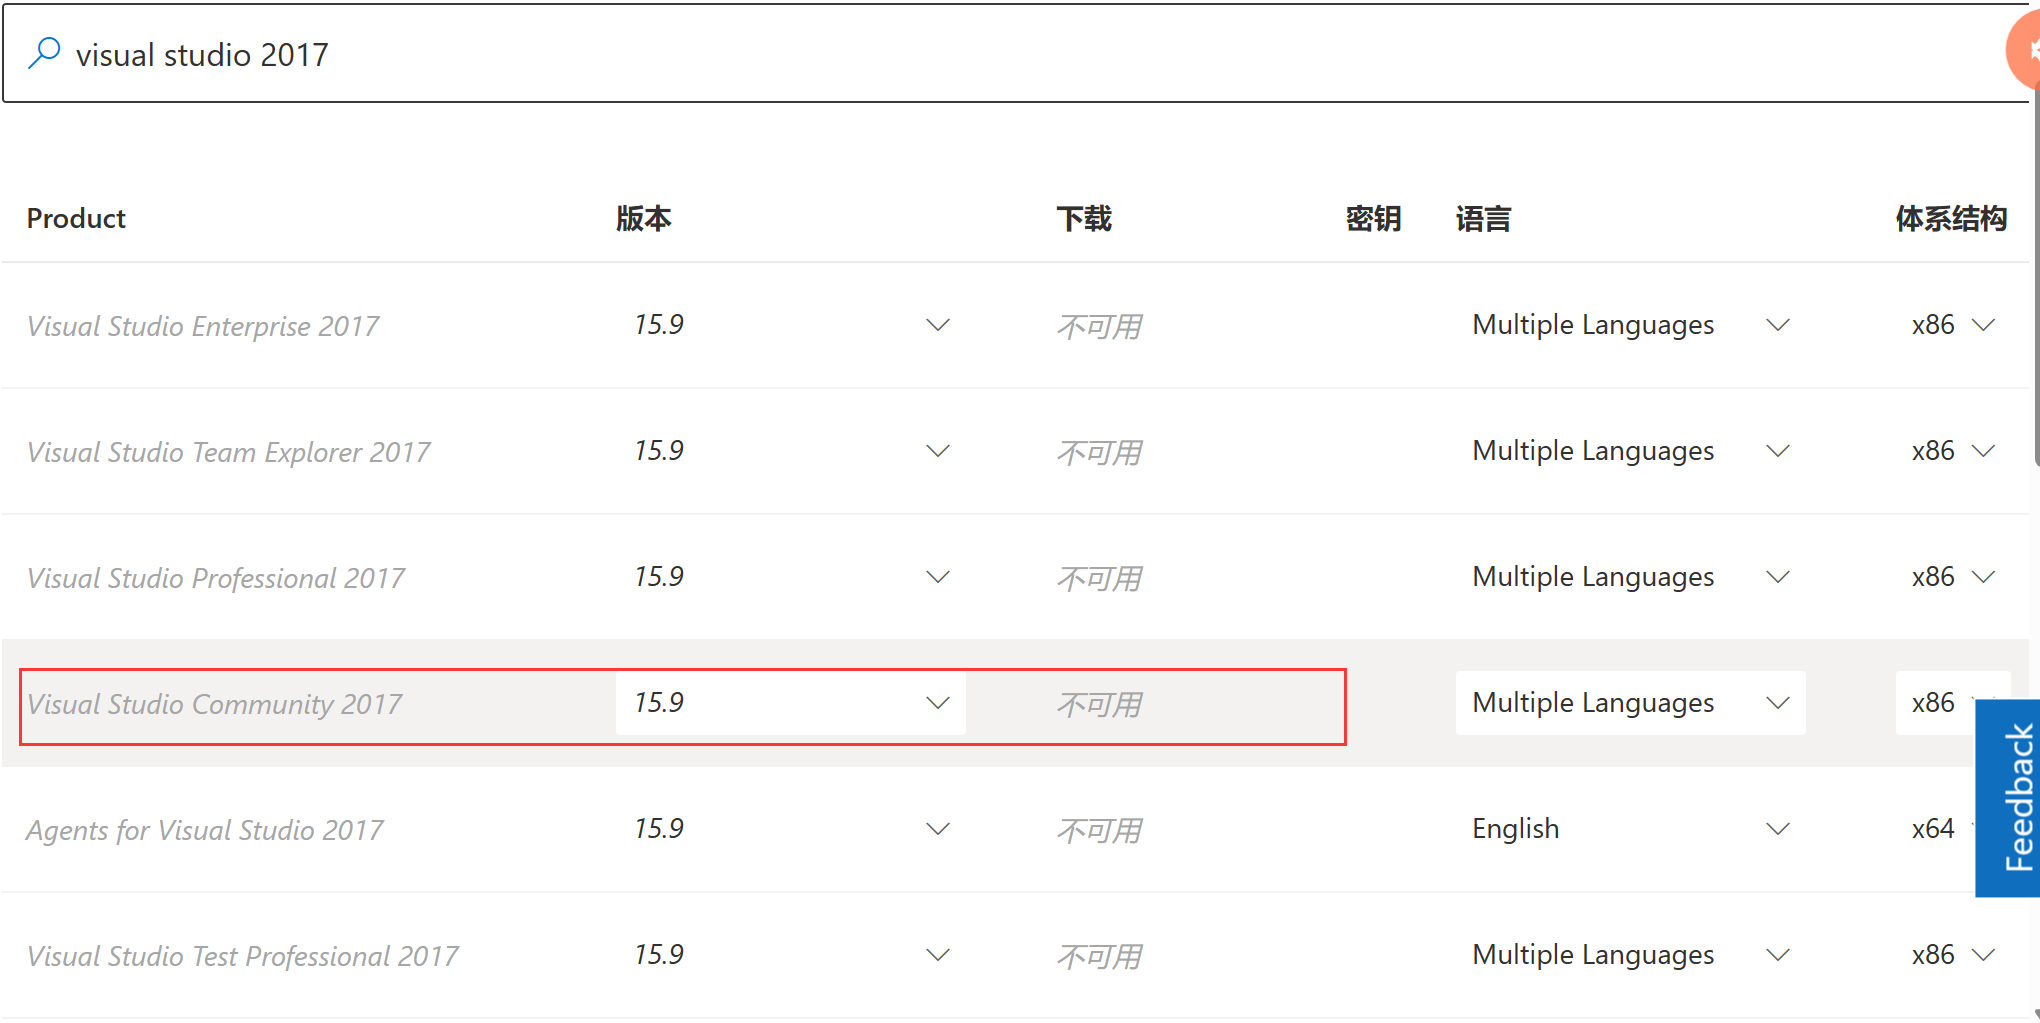This screenshot has height=1023, width=2040.
Task: Click the 体系结构 column header
Action: [x=1951, y=218]
